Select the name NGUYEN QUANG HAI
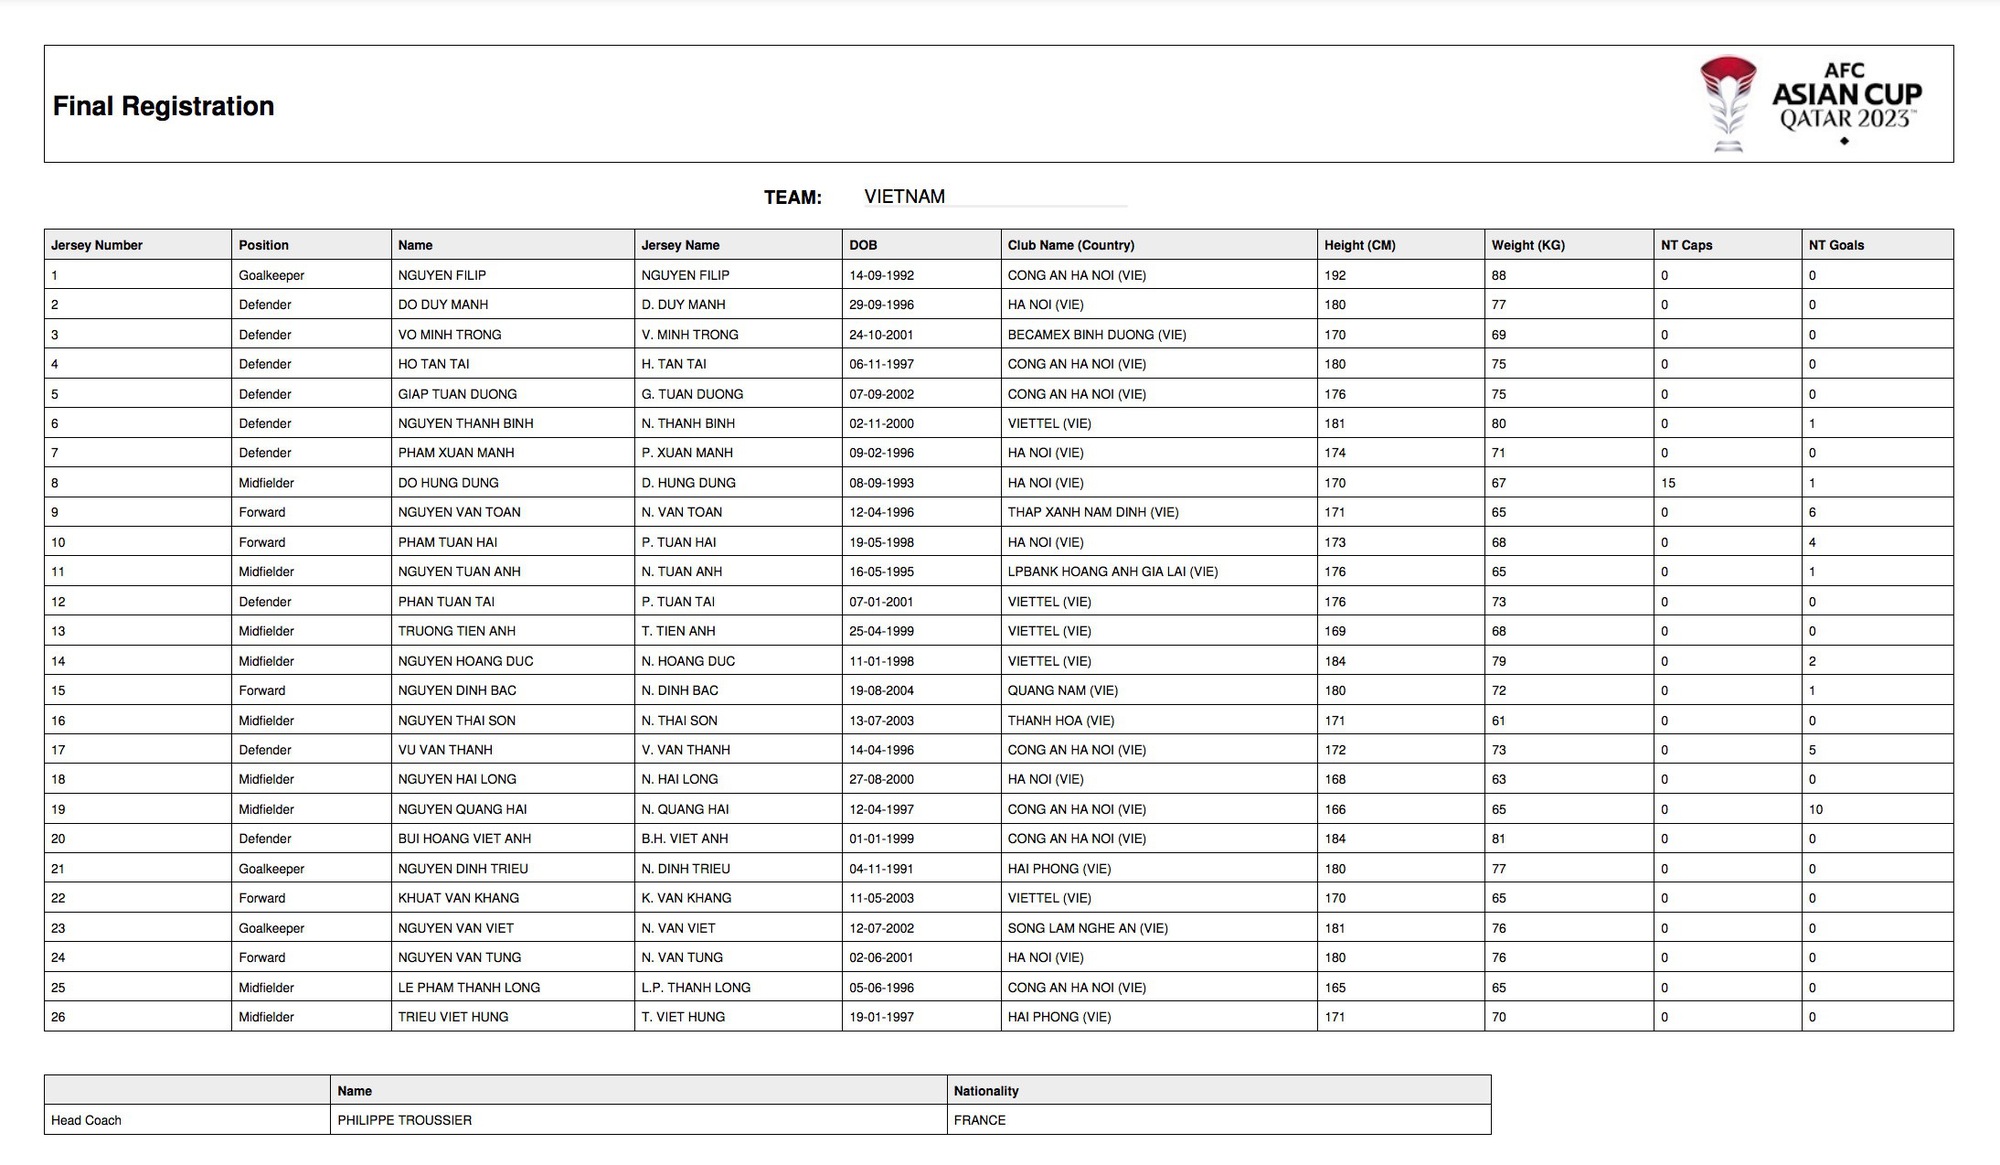This screenshot has height=1165, width=2000. [462, 809]
